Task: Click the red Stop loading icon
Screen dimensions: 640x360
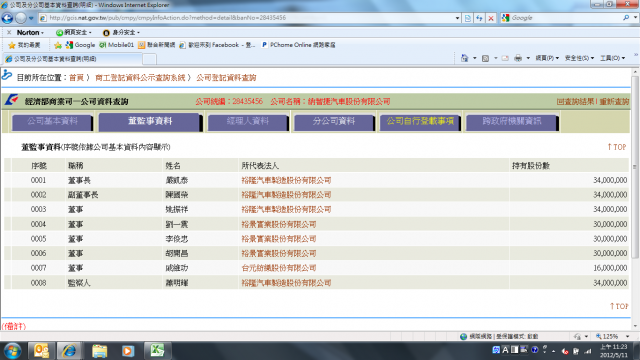Action: click(x=491, y=18)
